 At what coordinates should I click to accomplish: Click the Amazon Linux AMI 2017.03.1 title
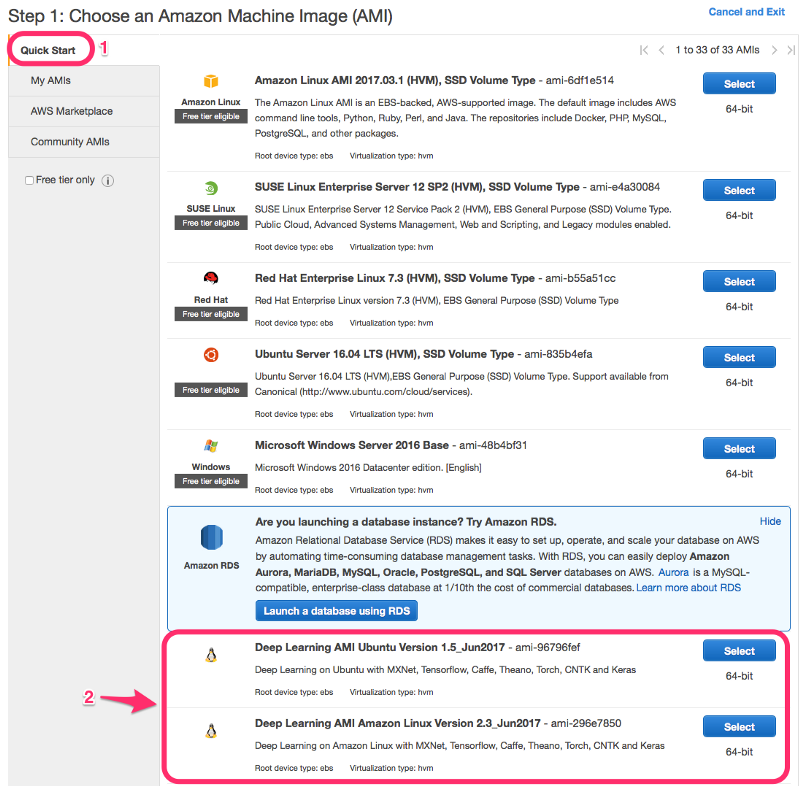pos(395,81)
